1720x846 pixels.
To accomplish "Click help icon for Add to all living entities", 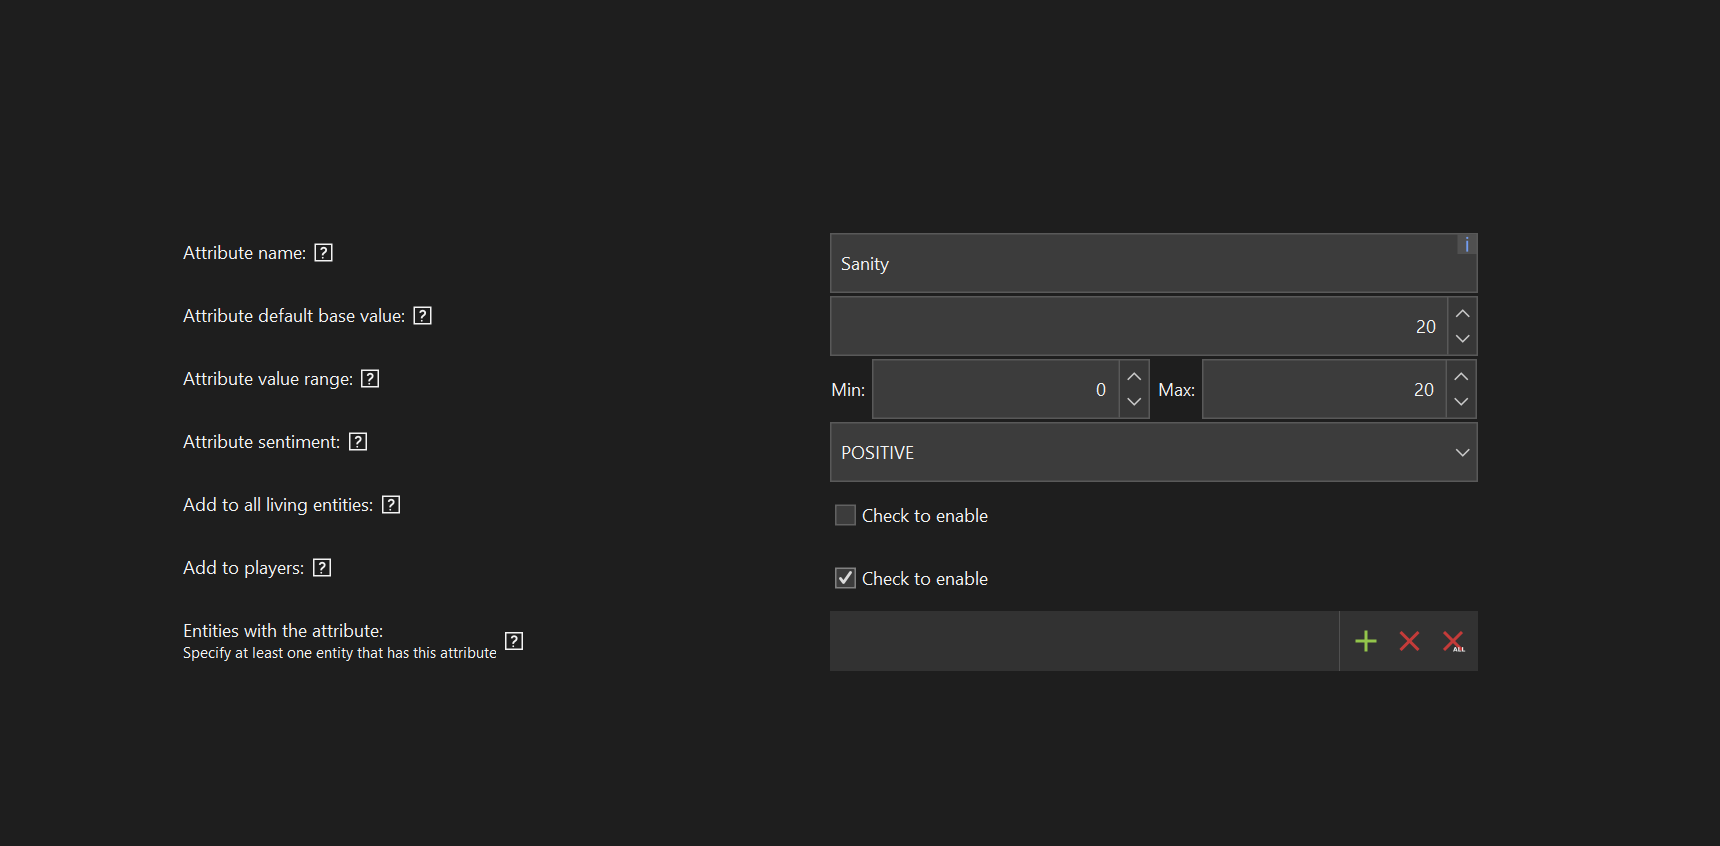I will (x=391, y=505).
